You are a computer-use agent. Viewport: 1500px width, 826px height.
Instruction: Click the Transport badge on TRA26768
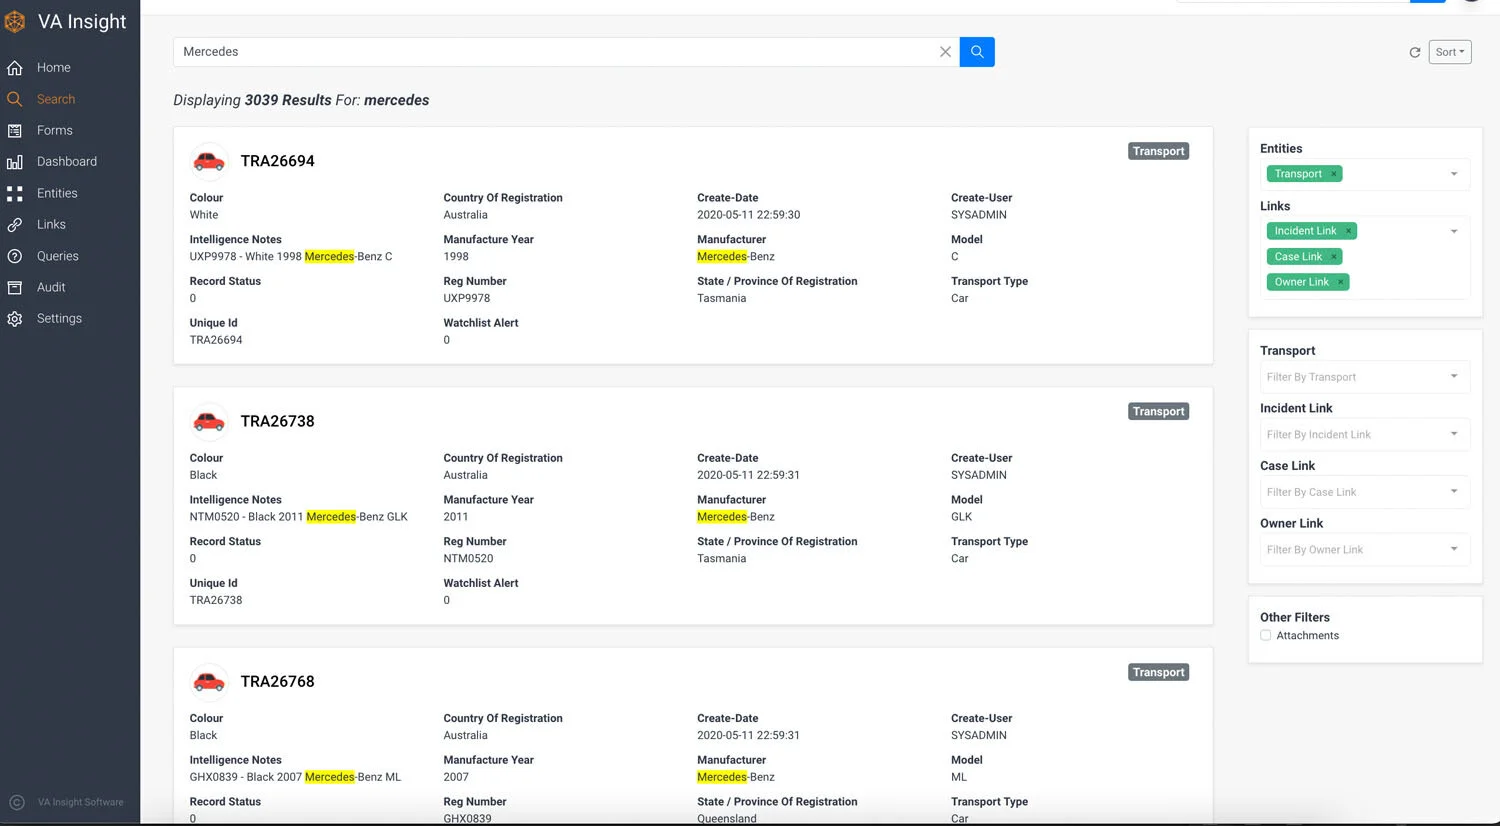(1158, 672)
